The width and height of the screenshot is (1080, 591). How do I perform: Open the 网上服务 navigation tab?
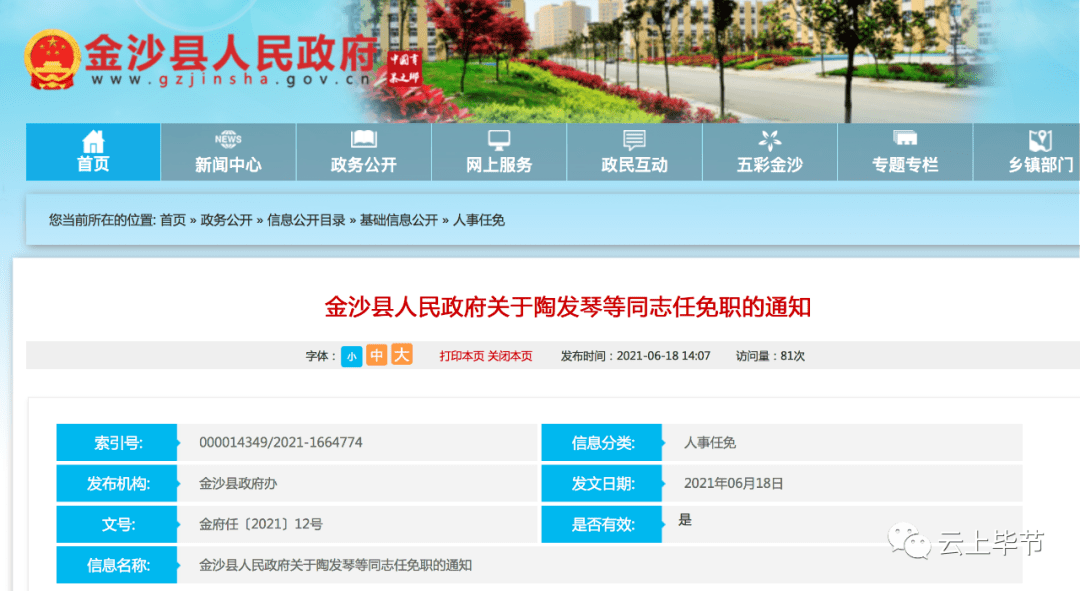coord(499,152)
